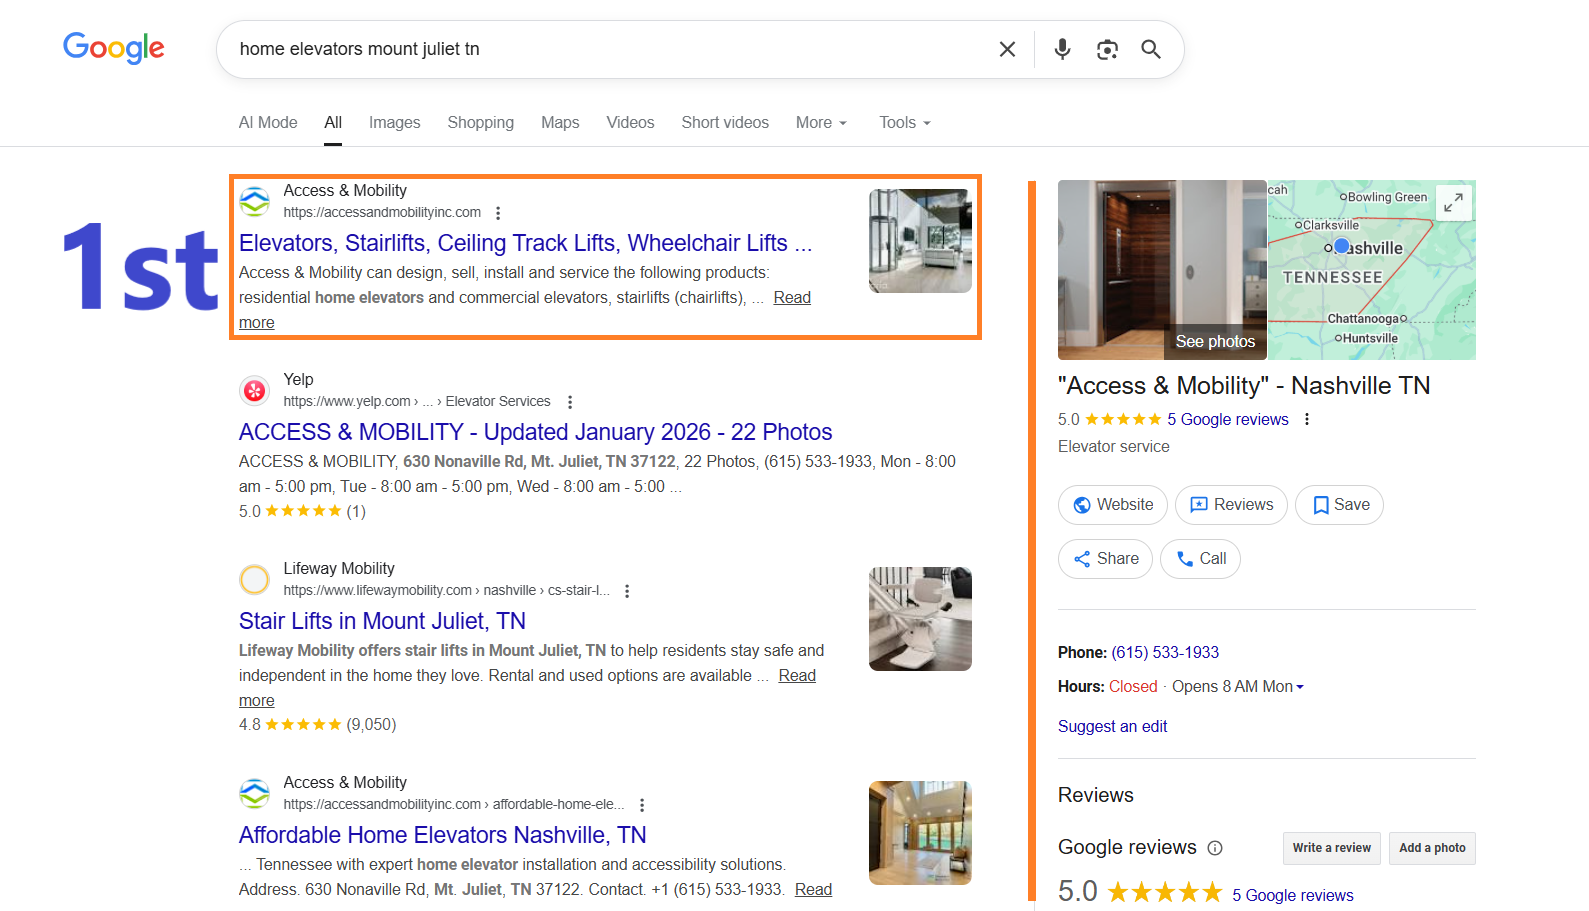The height and width of the screenshot is (911, 1589).
Task: Click the Access & Mobility favicon in fourth result
Action: pyautogui.click(x=255, y=793)
